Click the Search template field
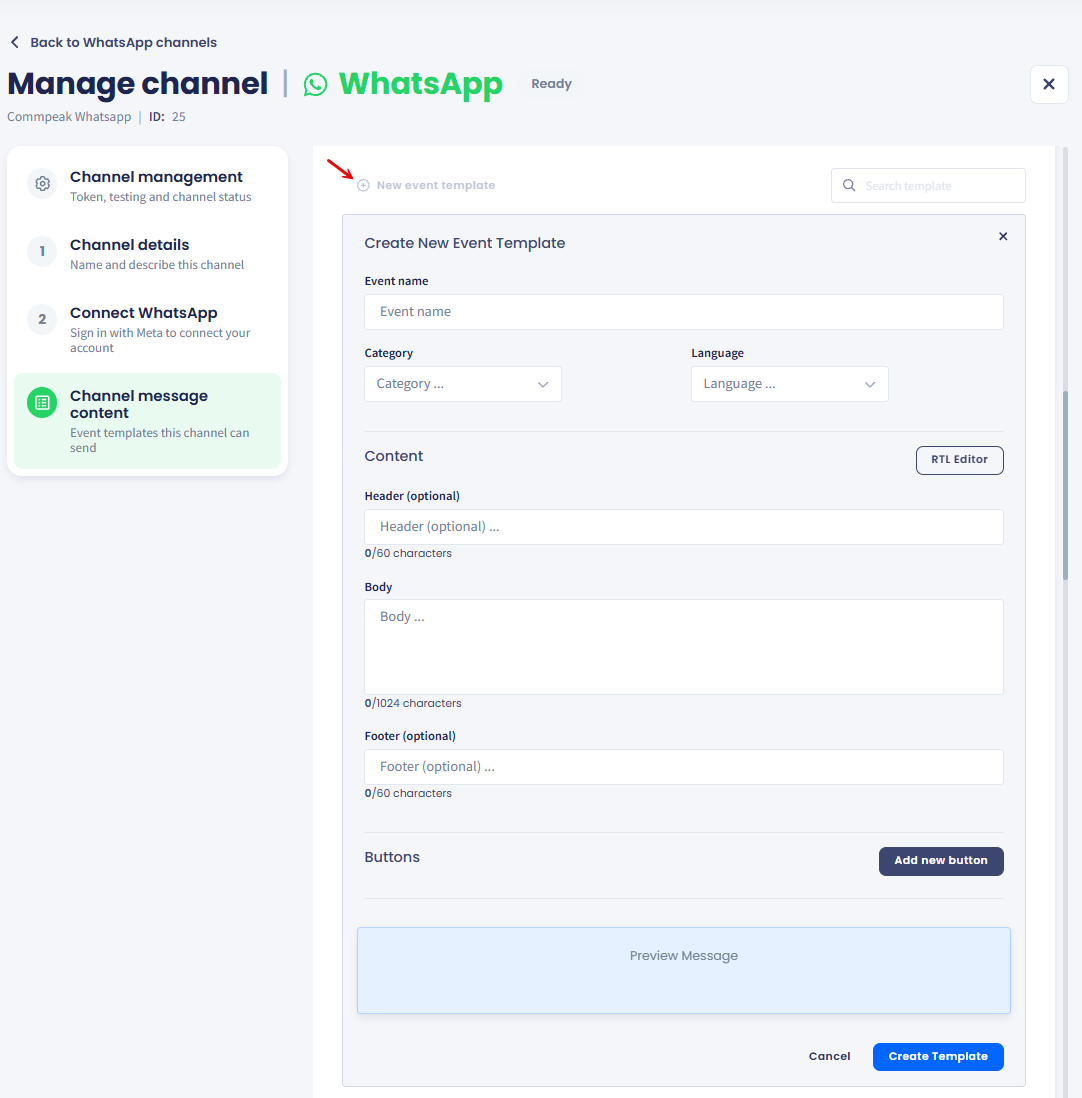 pos(928,186)
